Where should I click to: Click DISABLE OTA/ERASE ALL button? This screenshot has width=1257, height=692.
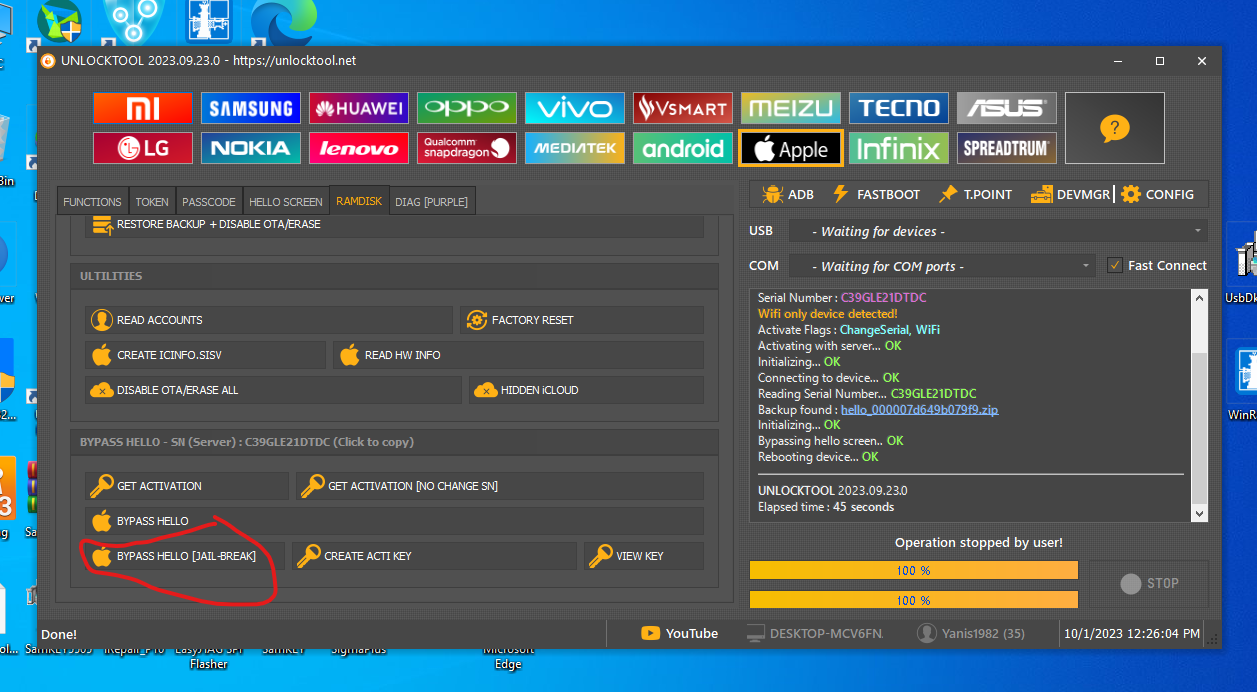click(x=273, y=390)
